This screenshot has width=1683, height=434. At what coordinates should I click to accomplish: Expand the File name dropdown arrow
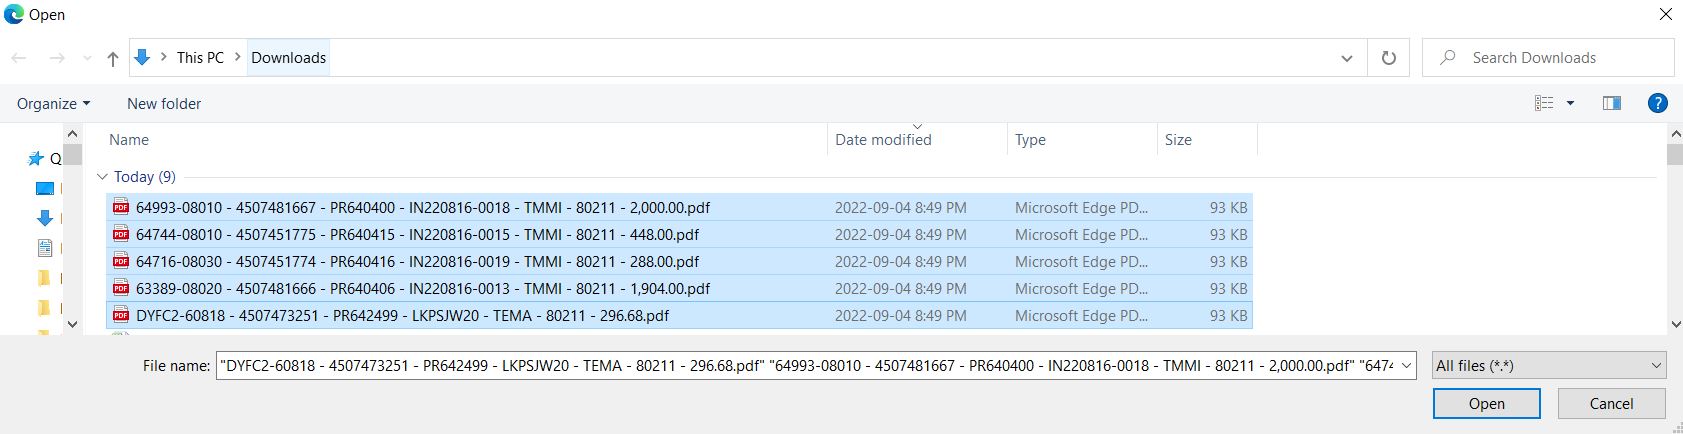pos(1406,366)
